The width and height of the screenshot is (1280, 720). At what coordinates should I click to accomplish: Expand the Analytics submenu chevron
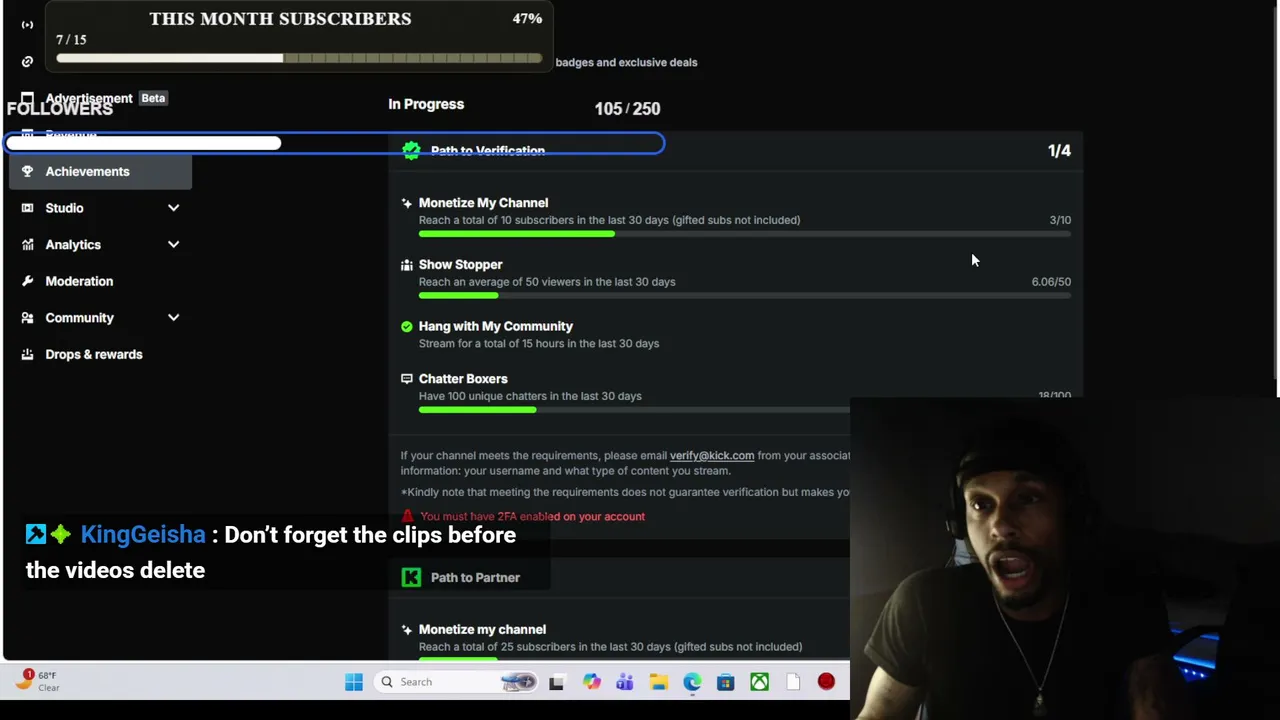(x=173, y=244)
